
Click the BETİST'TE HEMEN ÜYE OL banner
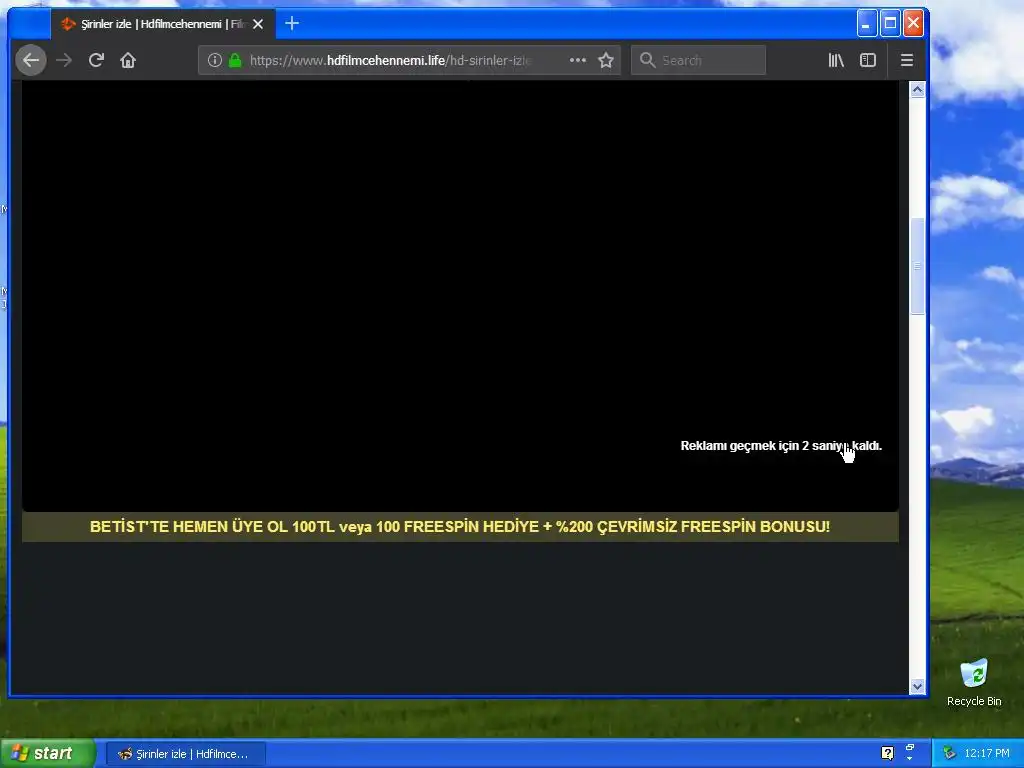tap(460, 526)
